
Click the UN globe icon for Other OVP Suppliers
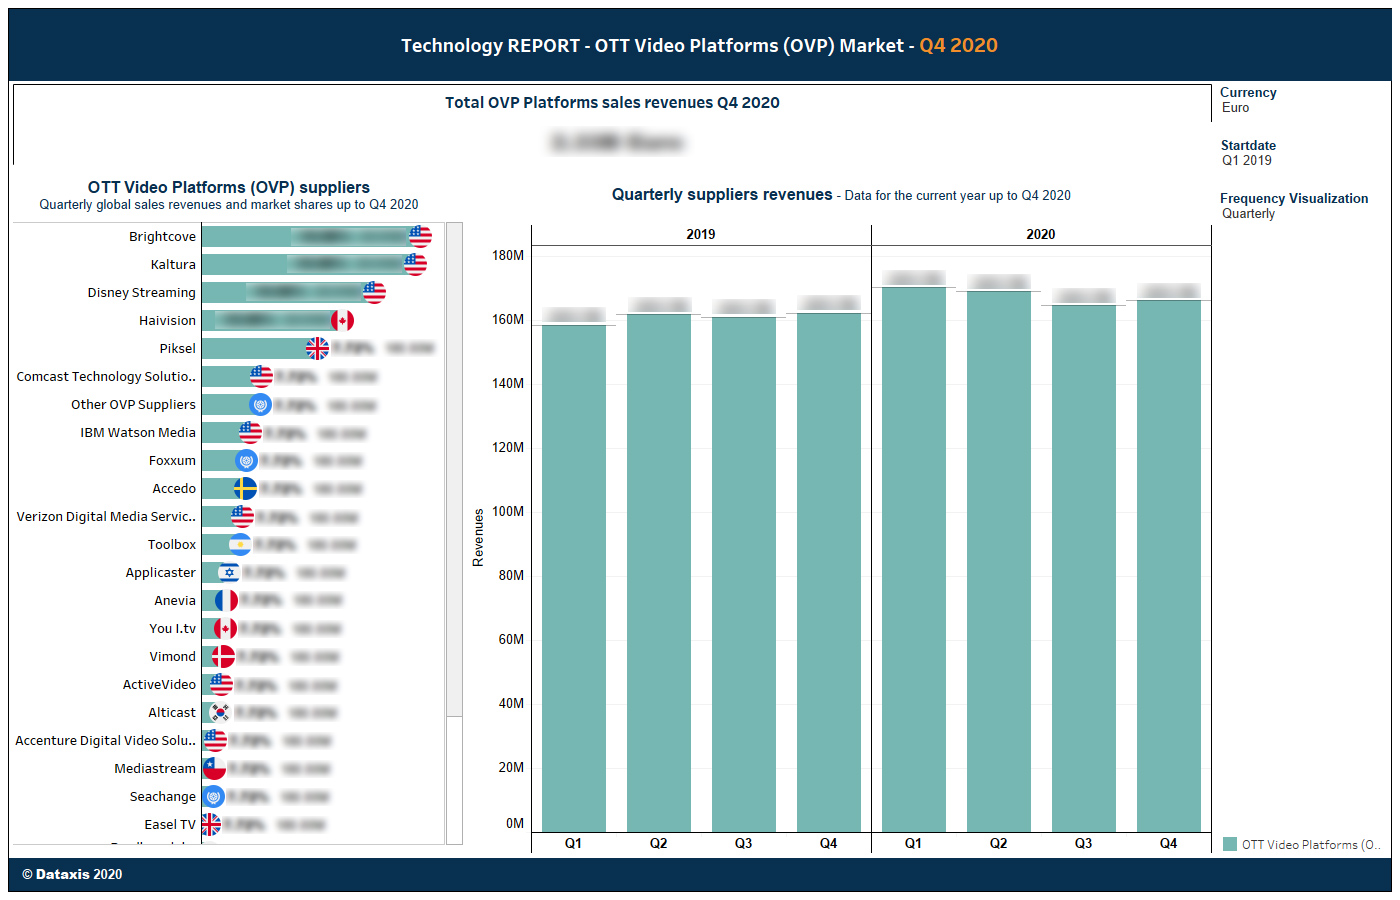tap(260, 404)
